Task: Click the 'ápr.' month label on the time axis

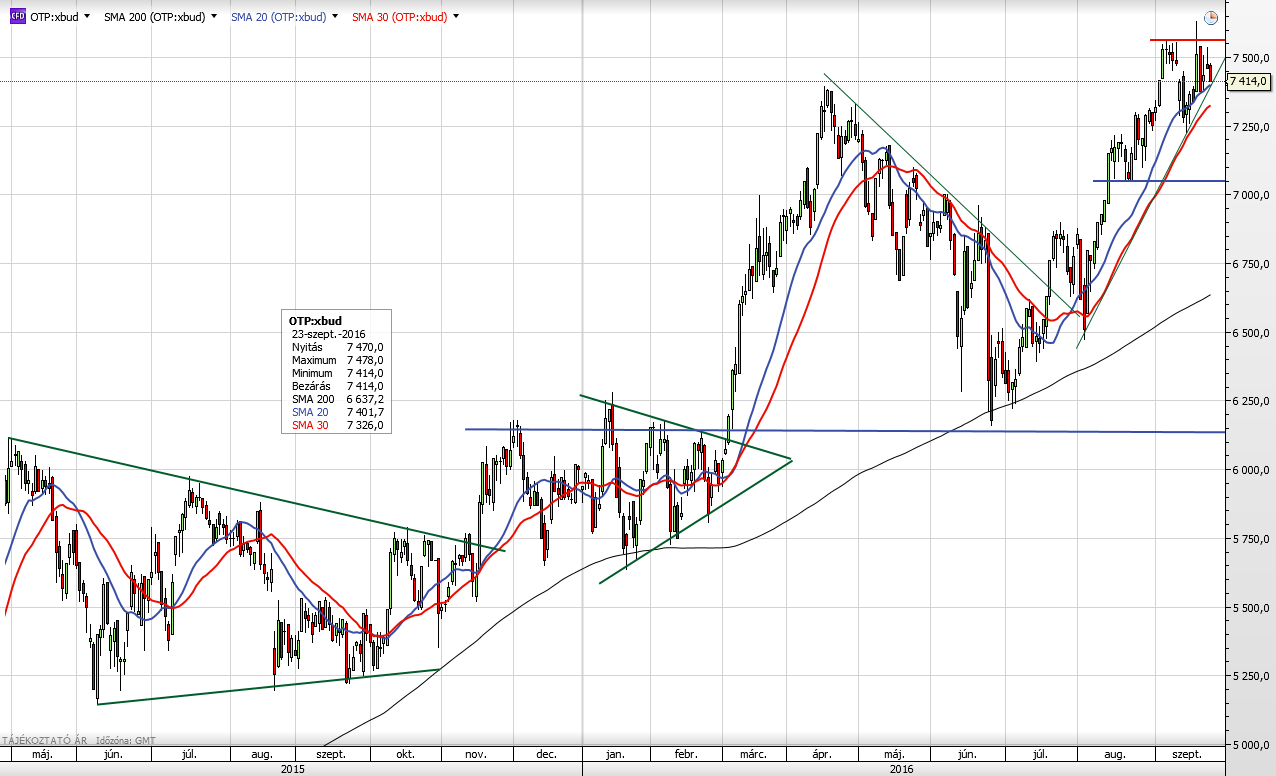Action: coord(823,754)
